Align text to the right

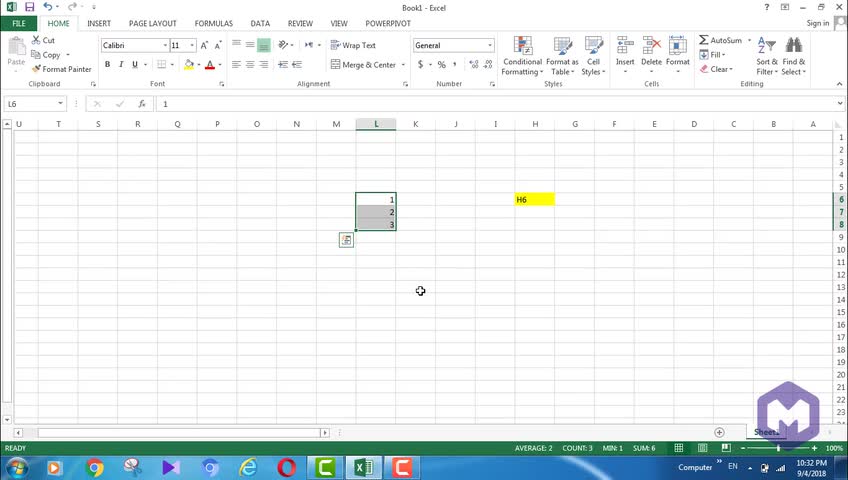[x=264, y=64]
